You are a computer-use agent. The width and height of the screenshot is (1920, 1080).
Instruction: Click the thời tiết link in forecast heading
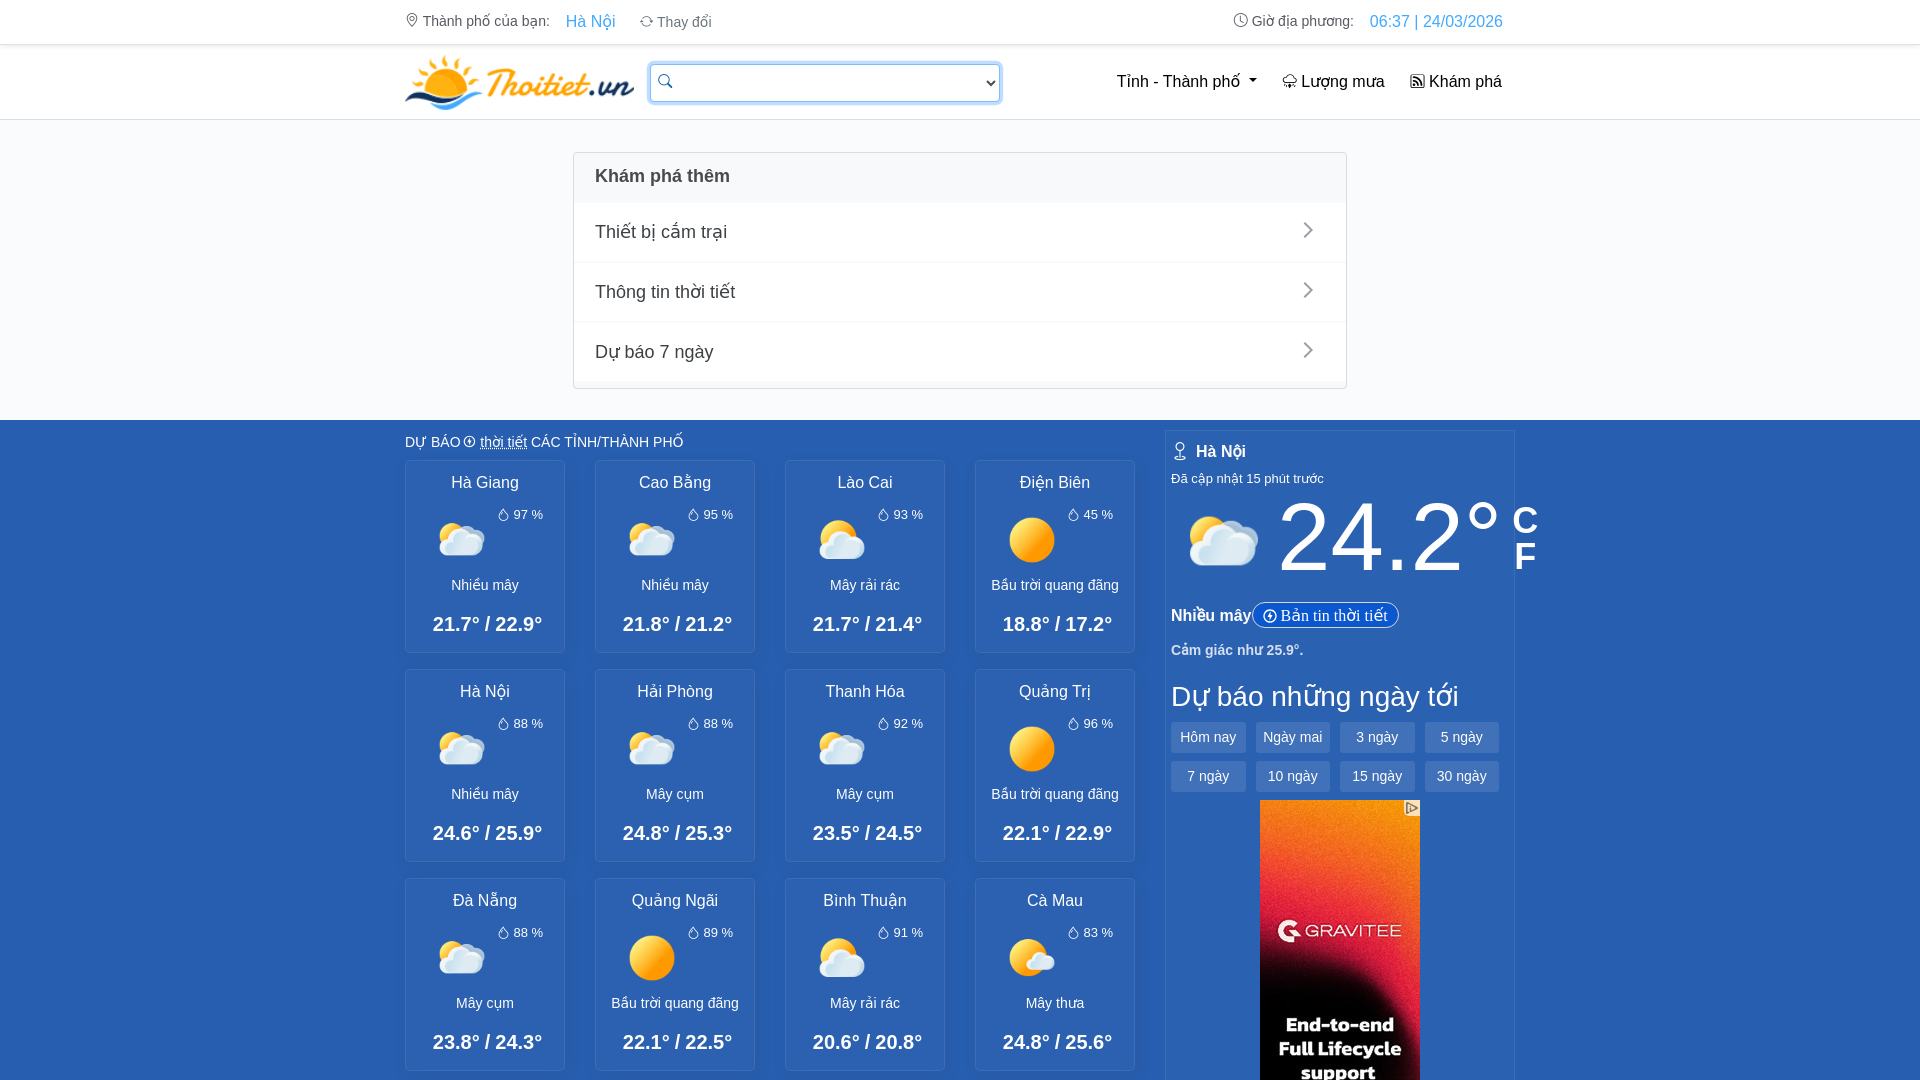coord(503,442)
